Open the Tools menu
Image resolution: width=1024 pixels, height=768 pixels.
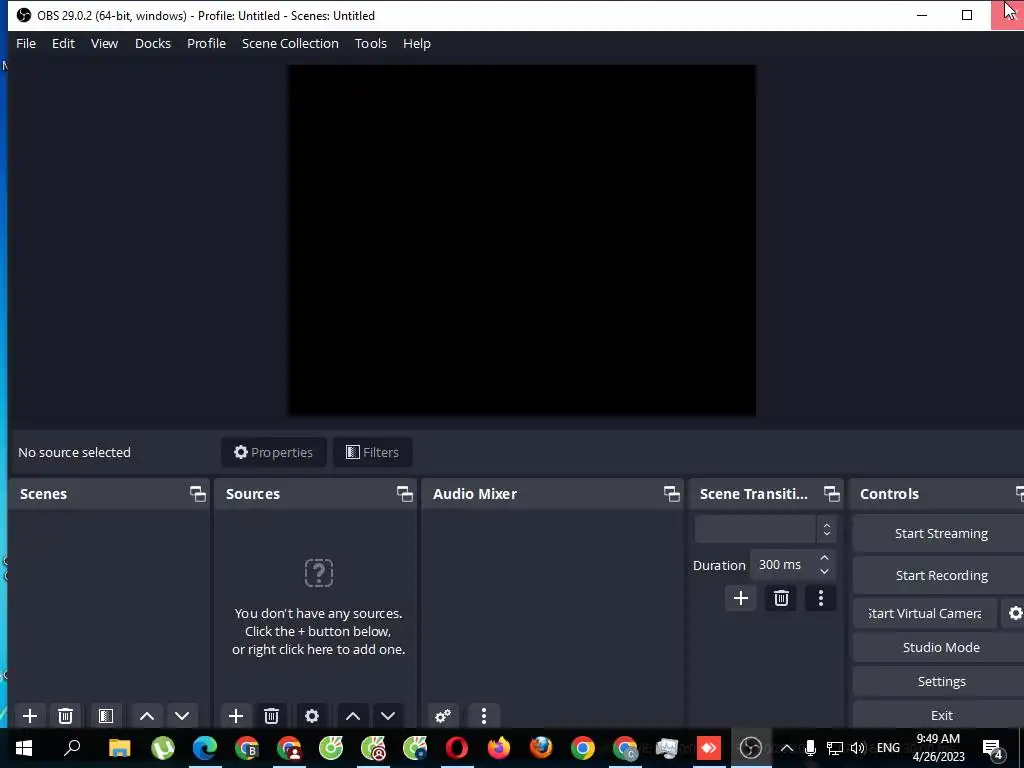tap(371, 44)
